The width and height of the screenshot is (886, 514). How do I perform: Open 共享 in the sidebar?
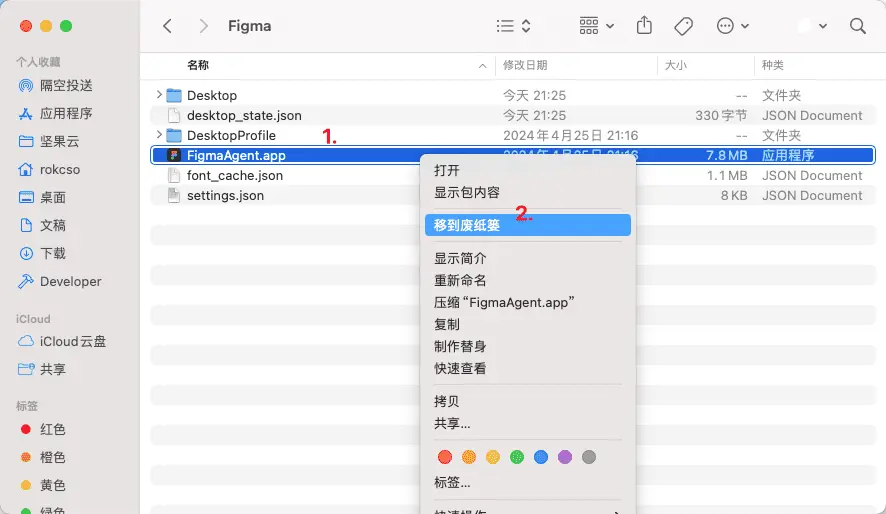click(x=42, y=369)
